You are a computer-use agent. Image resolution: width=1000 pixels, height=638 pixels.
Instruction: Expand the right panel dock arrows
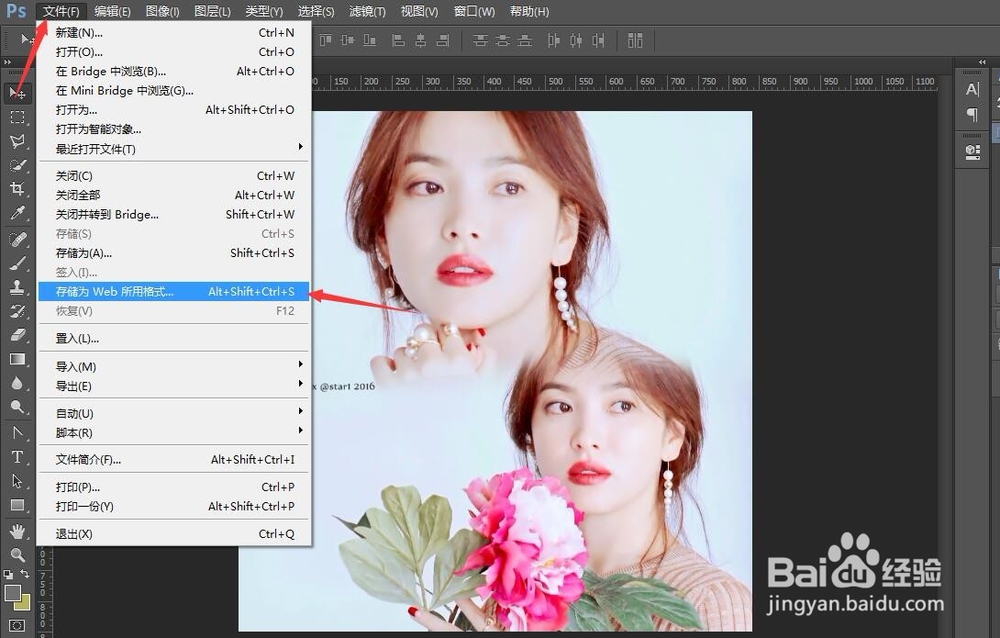983,62
